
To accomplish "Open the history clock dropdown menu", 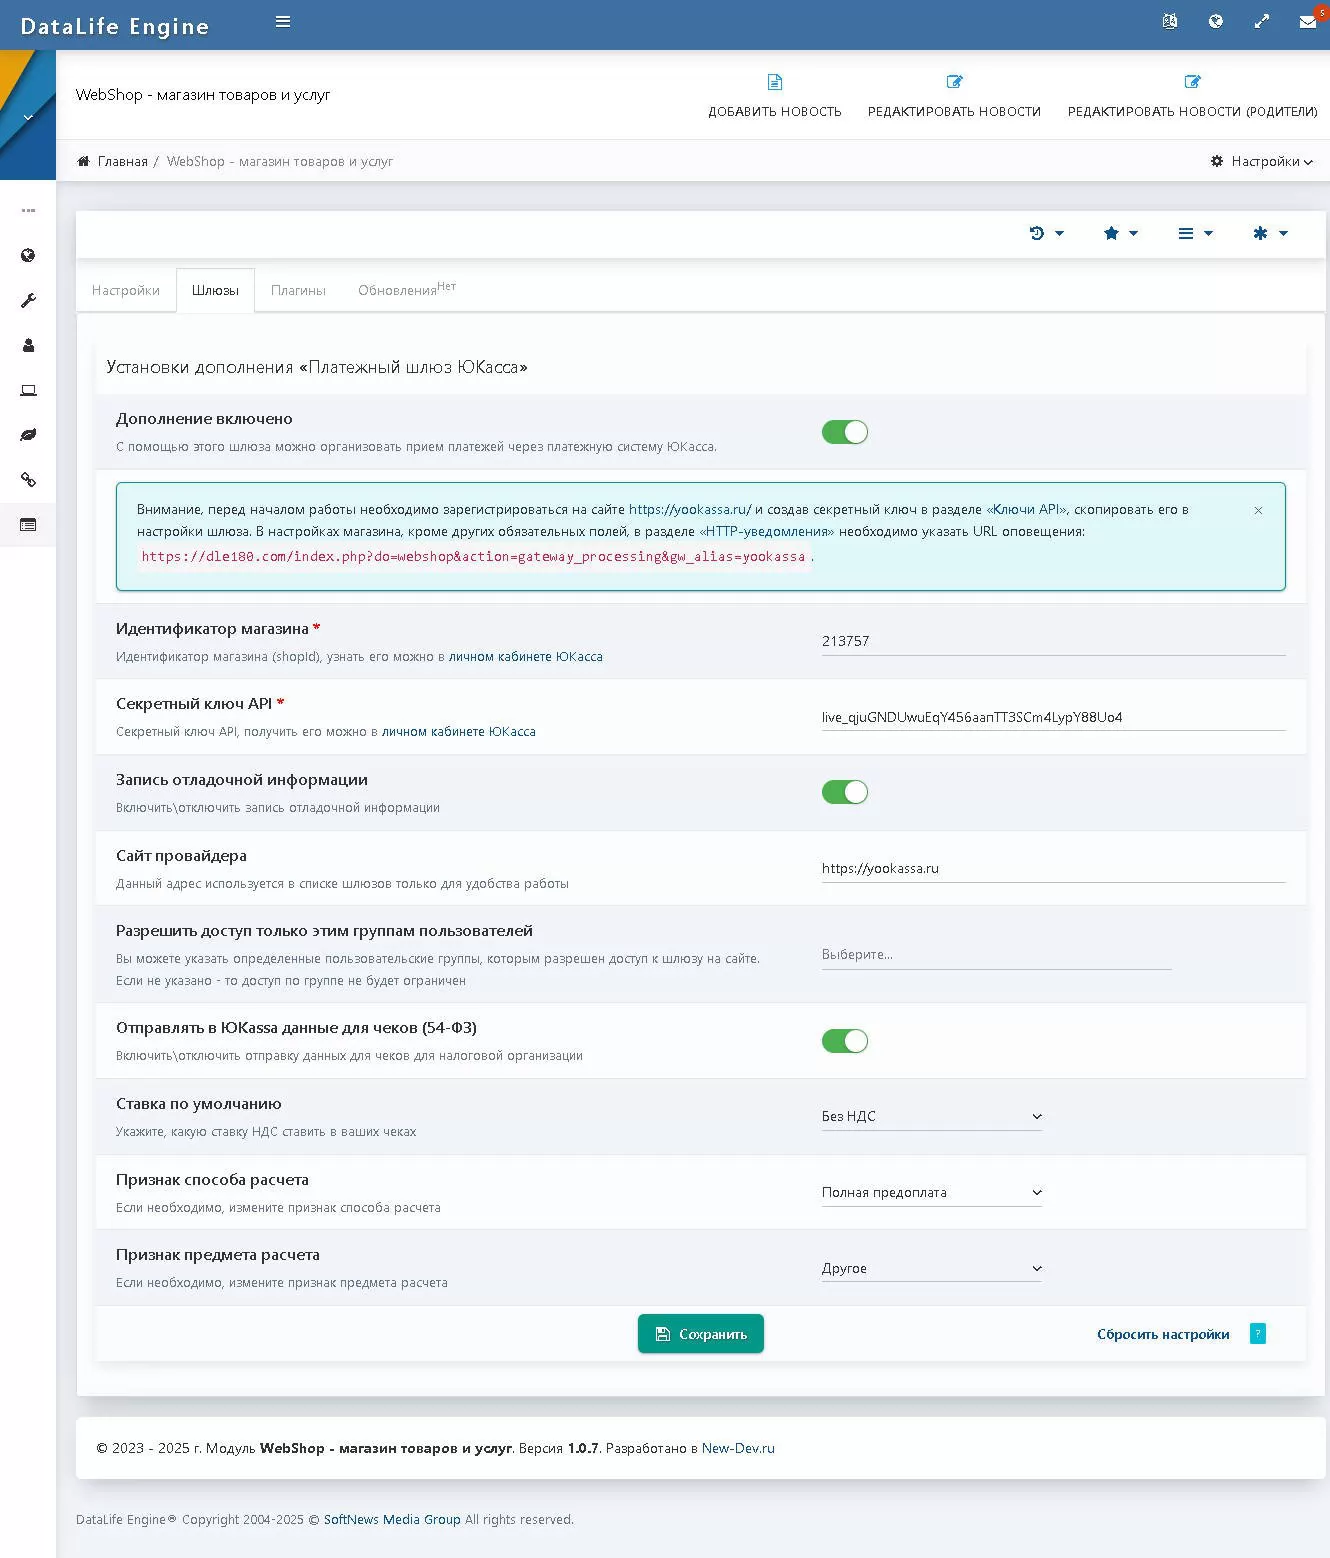I will pos(1046,233).
